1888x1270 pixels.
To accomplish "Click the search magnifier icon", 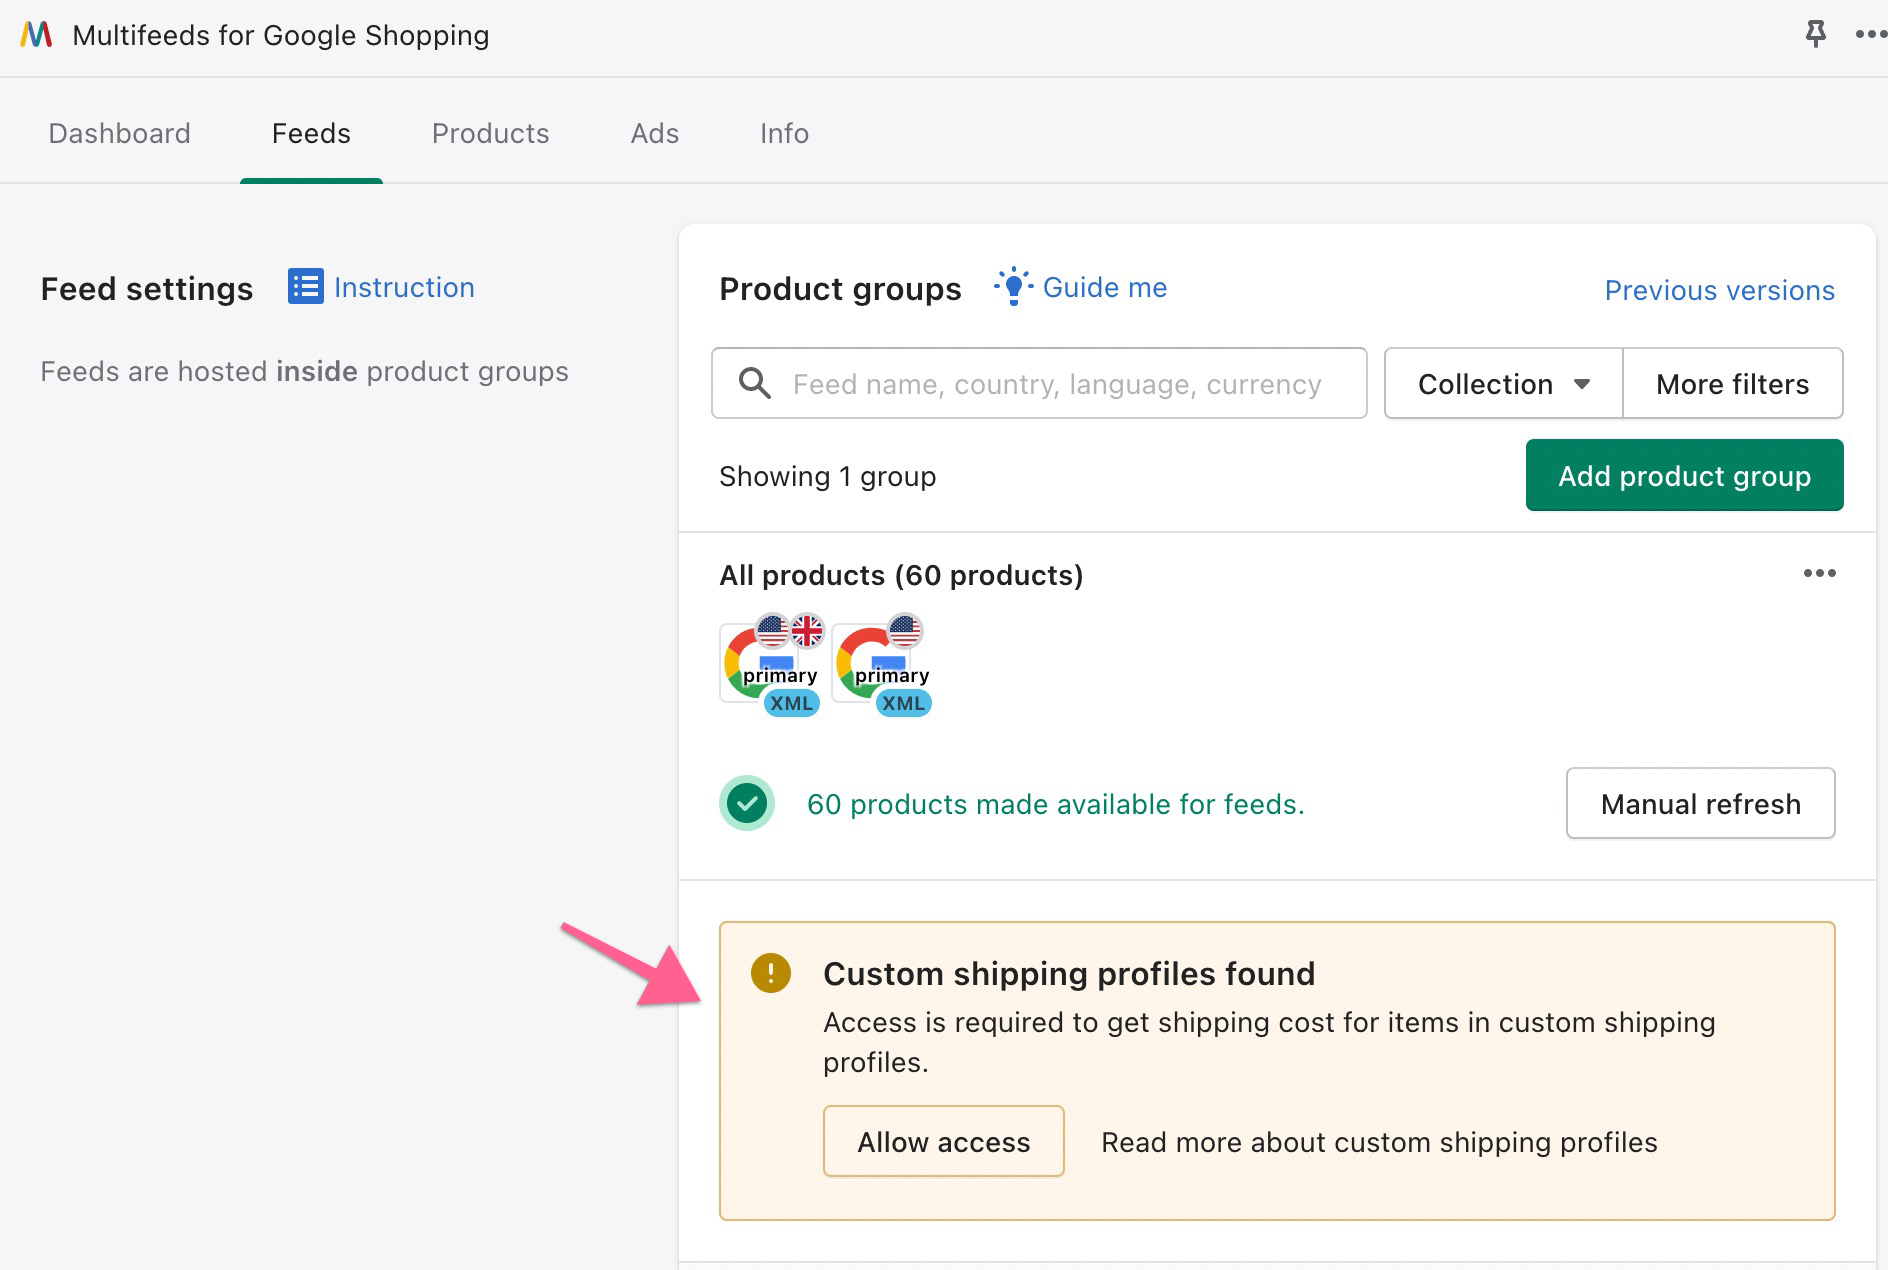I will [755, 383].
